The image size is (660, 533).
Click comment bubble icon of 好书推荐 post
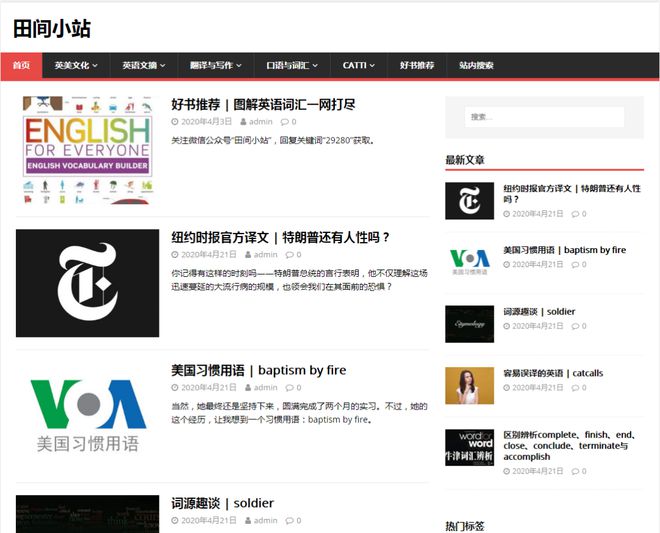click(x=285, y=122)
